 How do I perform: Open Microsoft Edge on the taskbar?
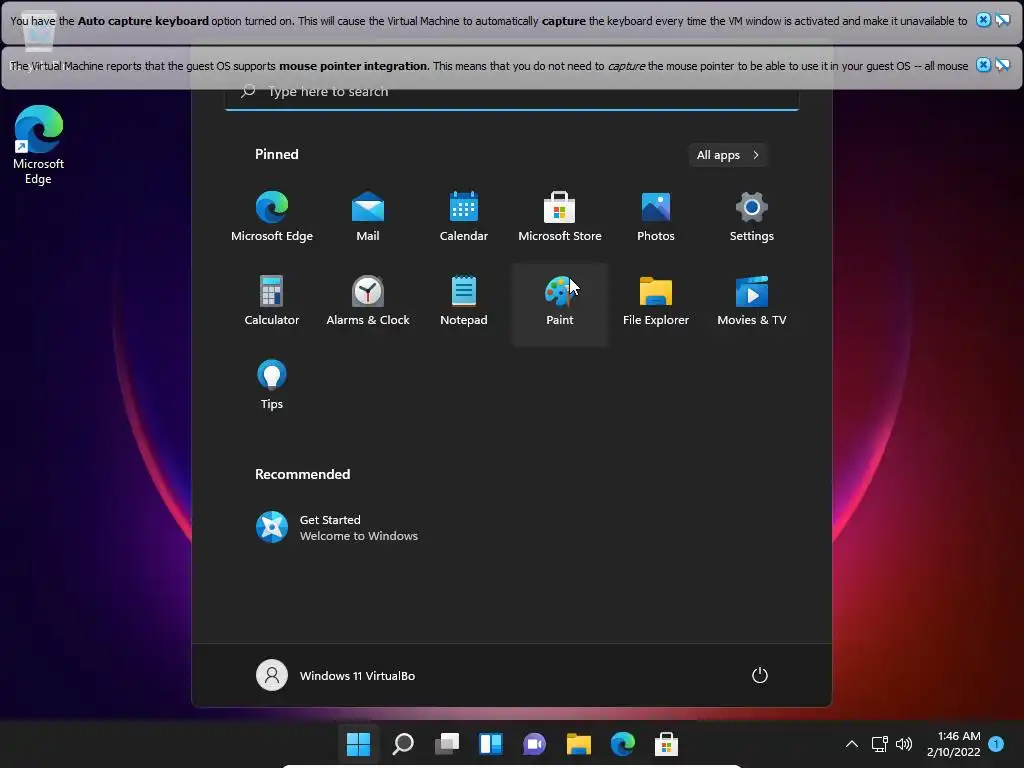pyautogui.click(x=622, y=744)
